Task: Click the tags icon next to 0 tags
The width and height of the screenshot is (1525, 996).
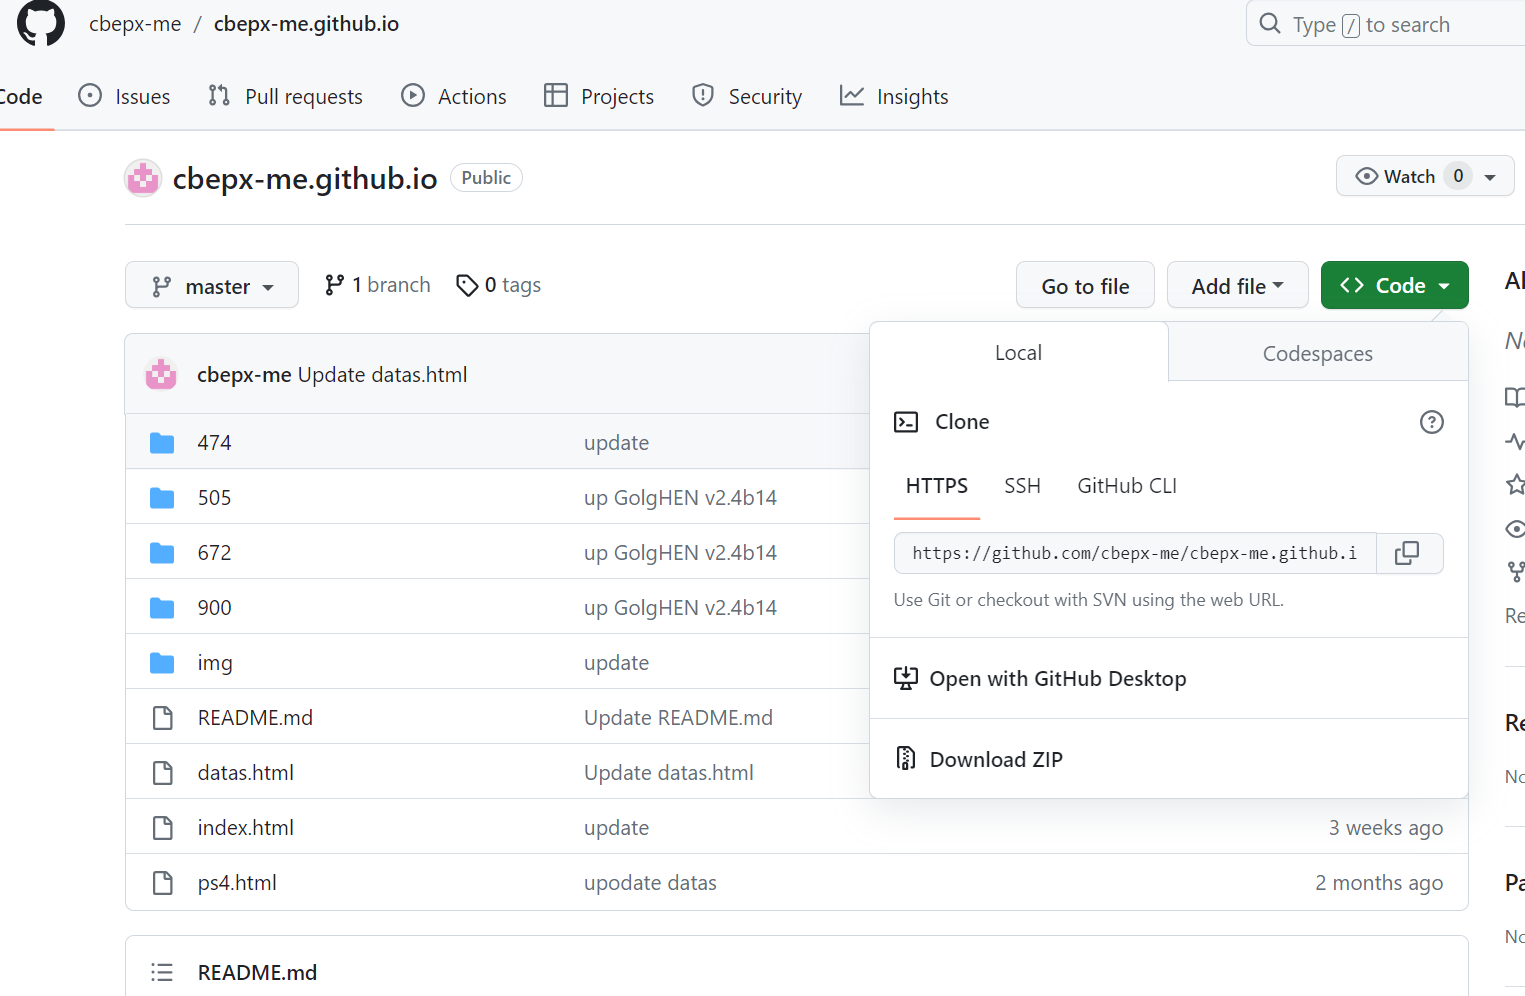Action: pyautogui.click(x=467, y=286)
